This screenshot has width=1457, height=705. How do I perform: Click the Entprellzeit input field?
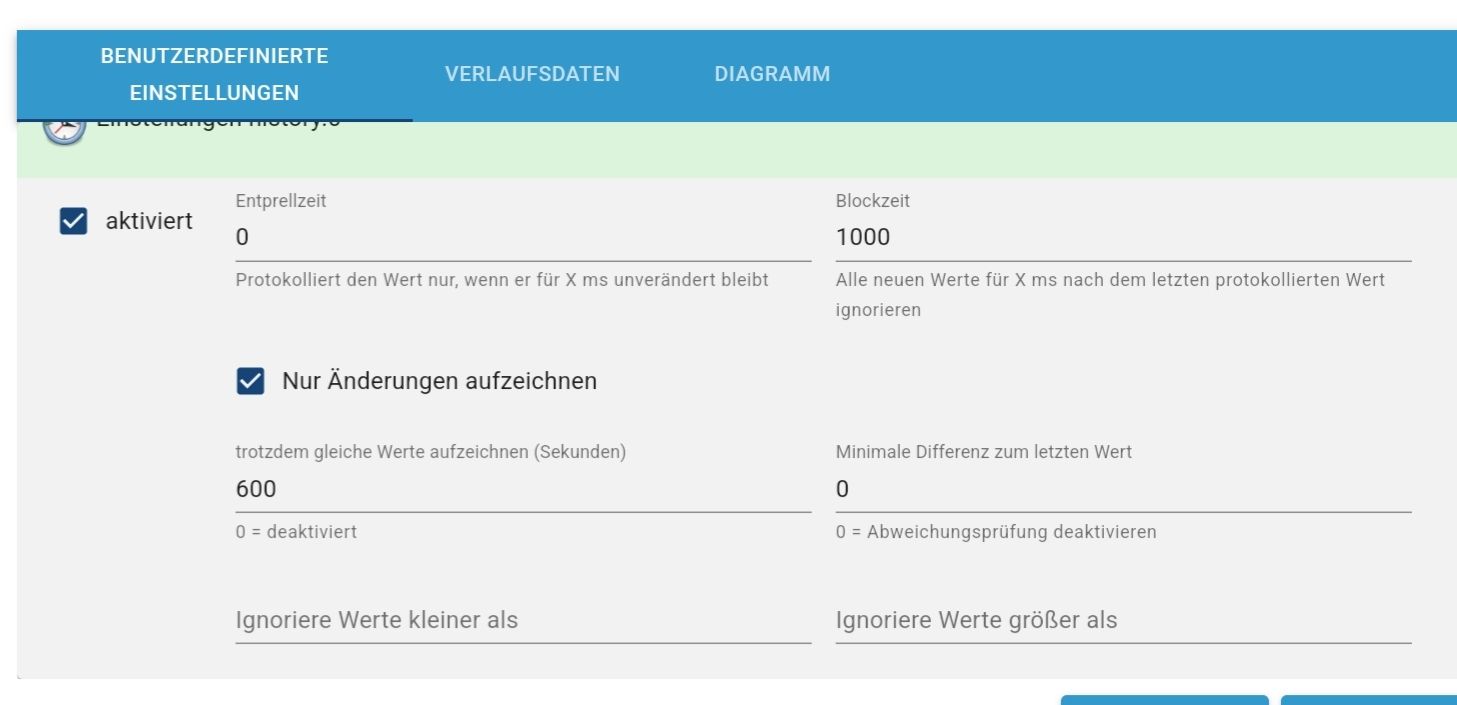click(523, 237)
